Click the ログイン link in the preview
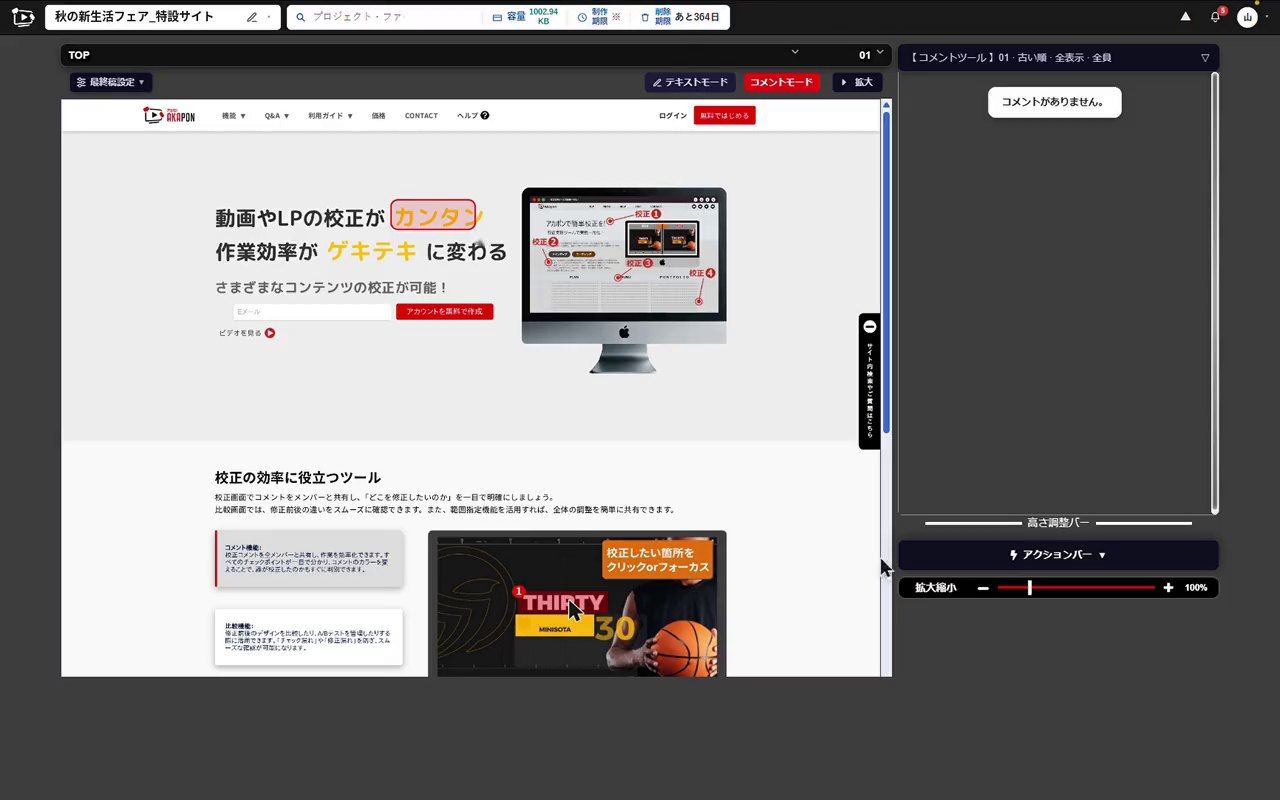Viewport: 1280px width, 800px height. click(x=673, y=115)
